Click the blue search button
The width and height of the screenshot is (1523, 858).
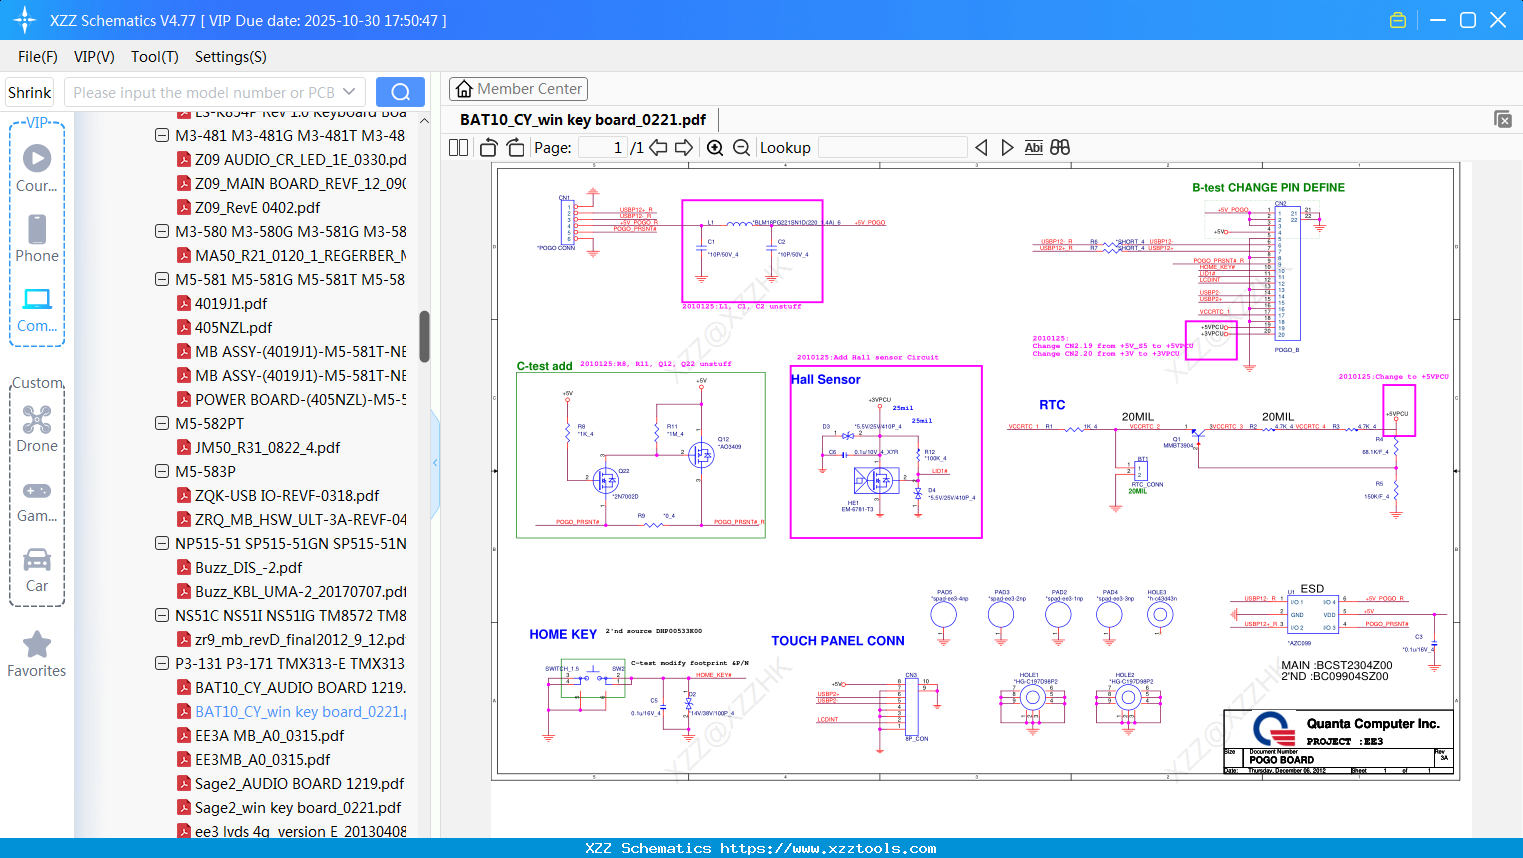(400, 92)
